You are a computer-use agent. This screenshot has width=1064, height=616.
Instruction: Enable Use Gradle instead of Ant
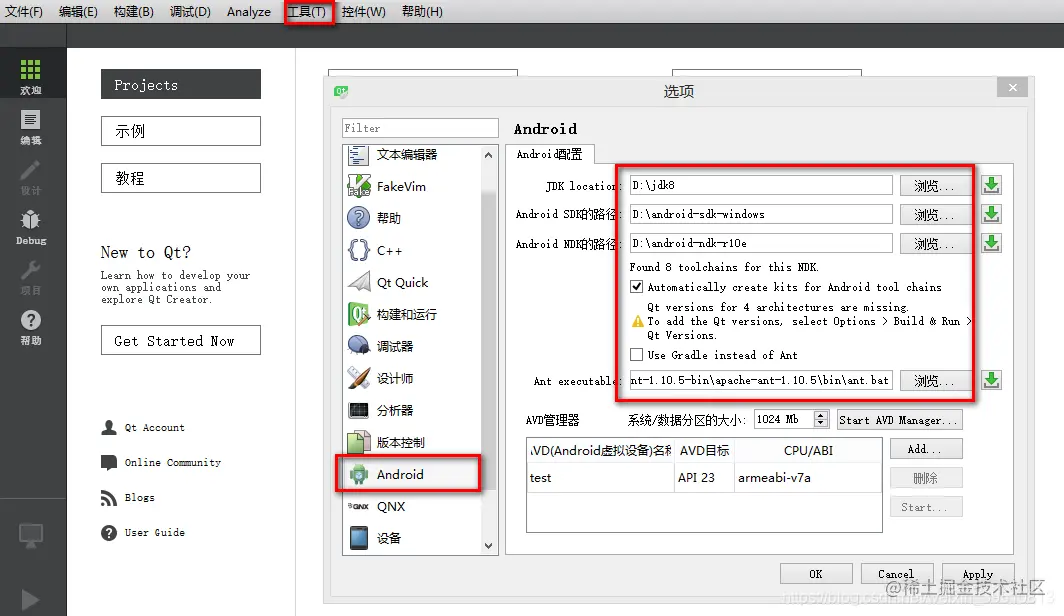(636, 355)
